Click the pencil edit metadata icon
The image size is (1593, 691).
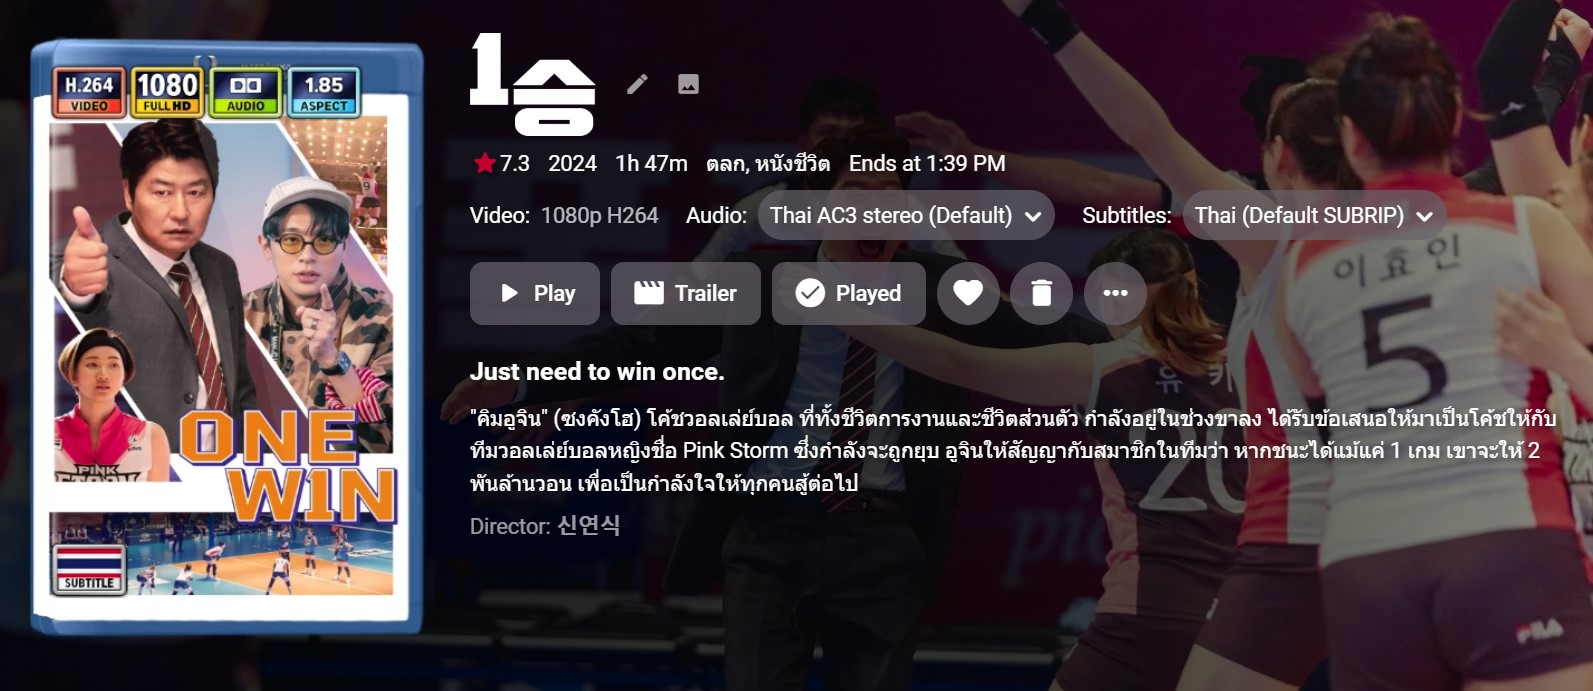point(637,84)
